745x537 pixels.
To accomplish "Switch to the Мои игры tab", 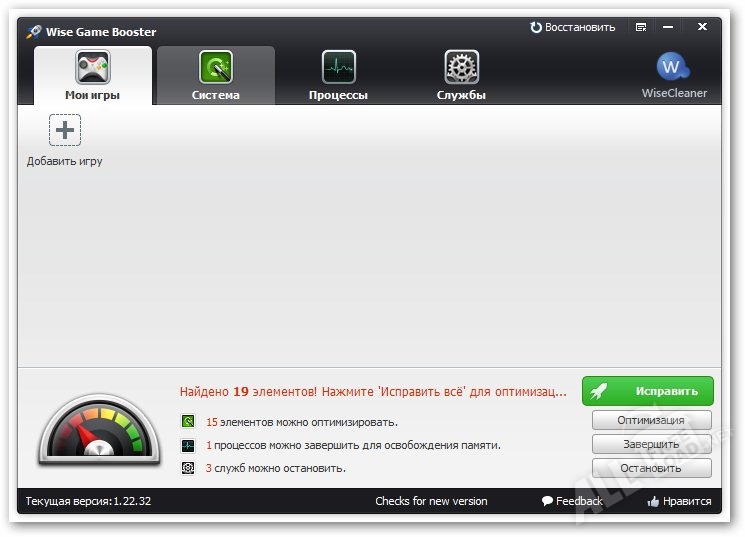I will pos(93,76).
